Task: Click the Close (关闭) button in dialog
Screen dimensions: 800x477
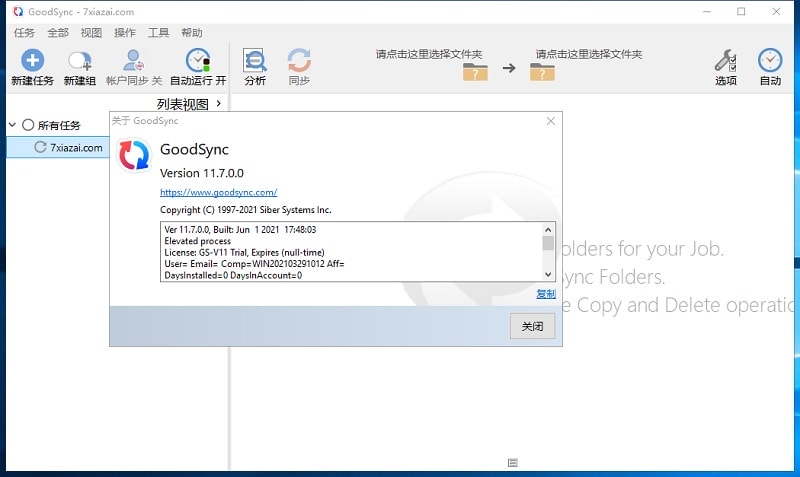Action: click(x=532, y=326)
